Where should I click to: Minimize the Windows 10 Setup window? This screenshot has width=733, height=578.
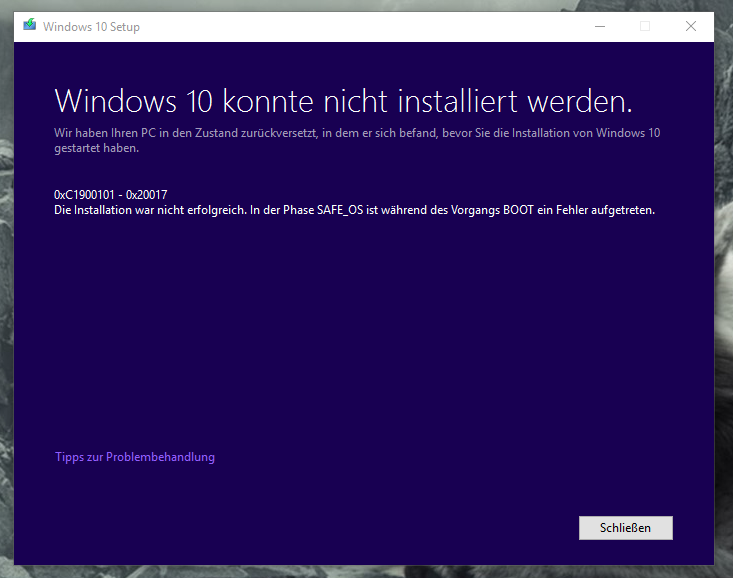[x=600, y=26]
